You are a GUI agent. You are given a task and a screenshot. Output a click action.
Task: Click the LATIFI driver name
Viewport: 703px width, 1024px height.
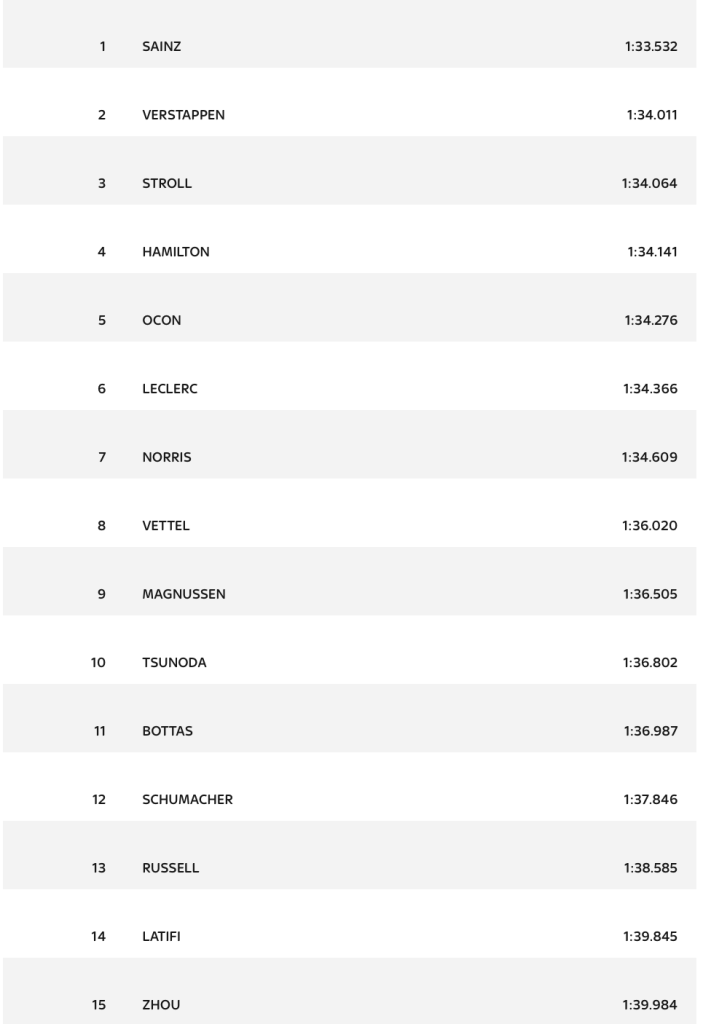click(x=161, y=936)
